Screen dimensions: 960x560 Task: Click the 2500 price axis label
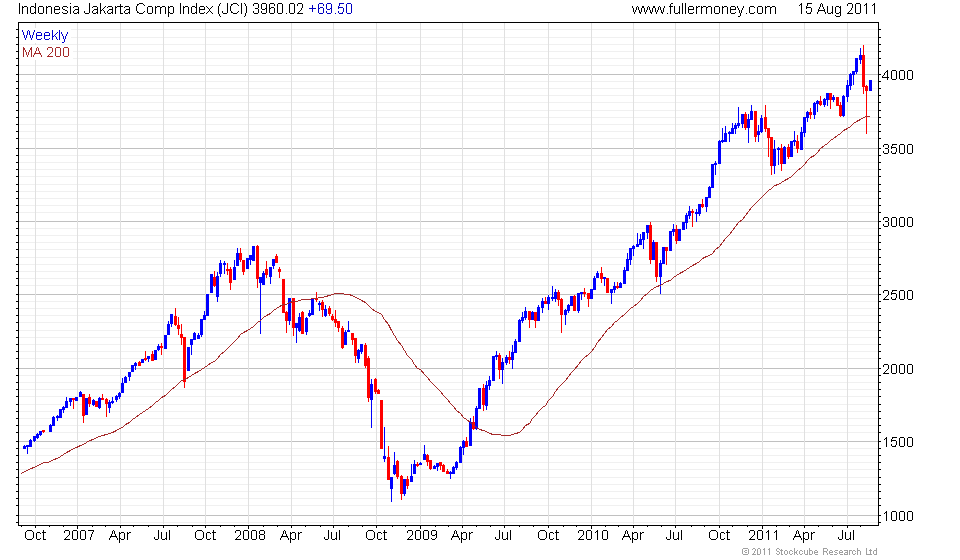tap(898, 295)
